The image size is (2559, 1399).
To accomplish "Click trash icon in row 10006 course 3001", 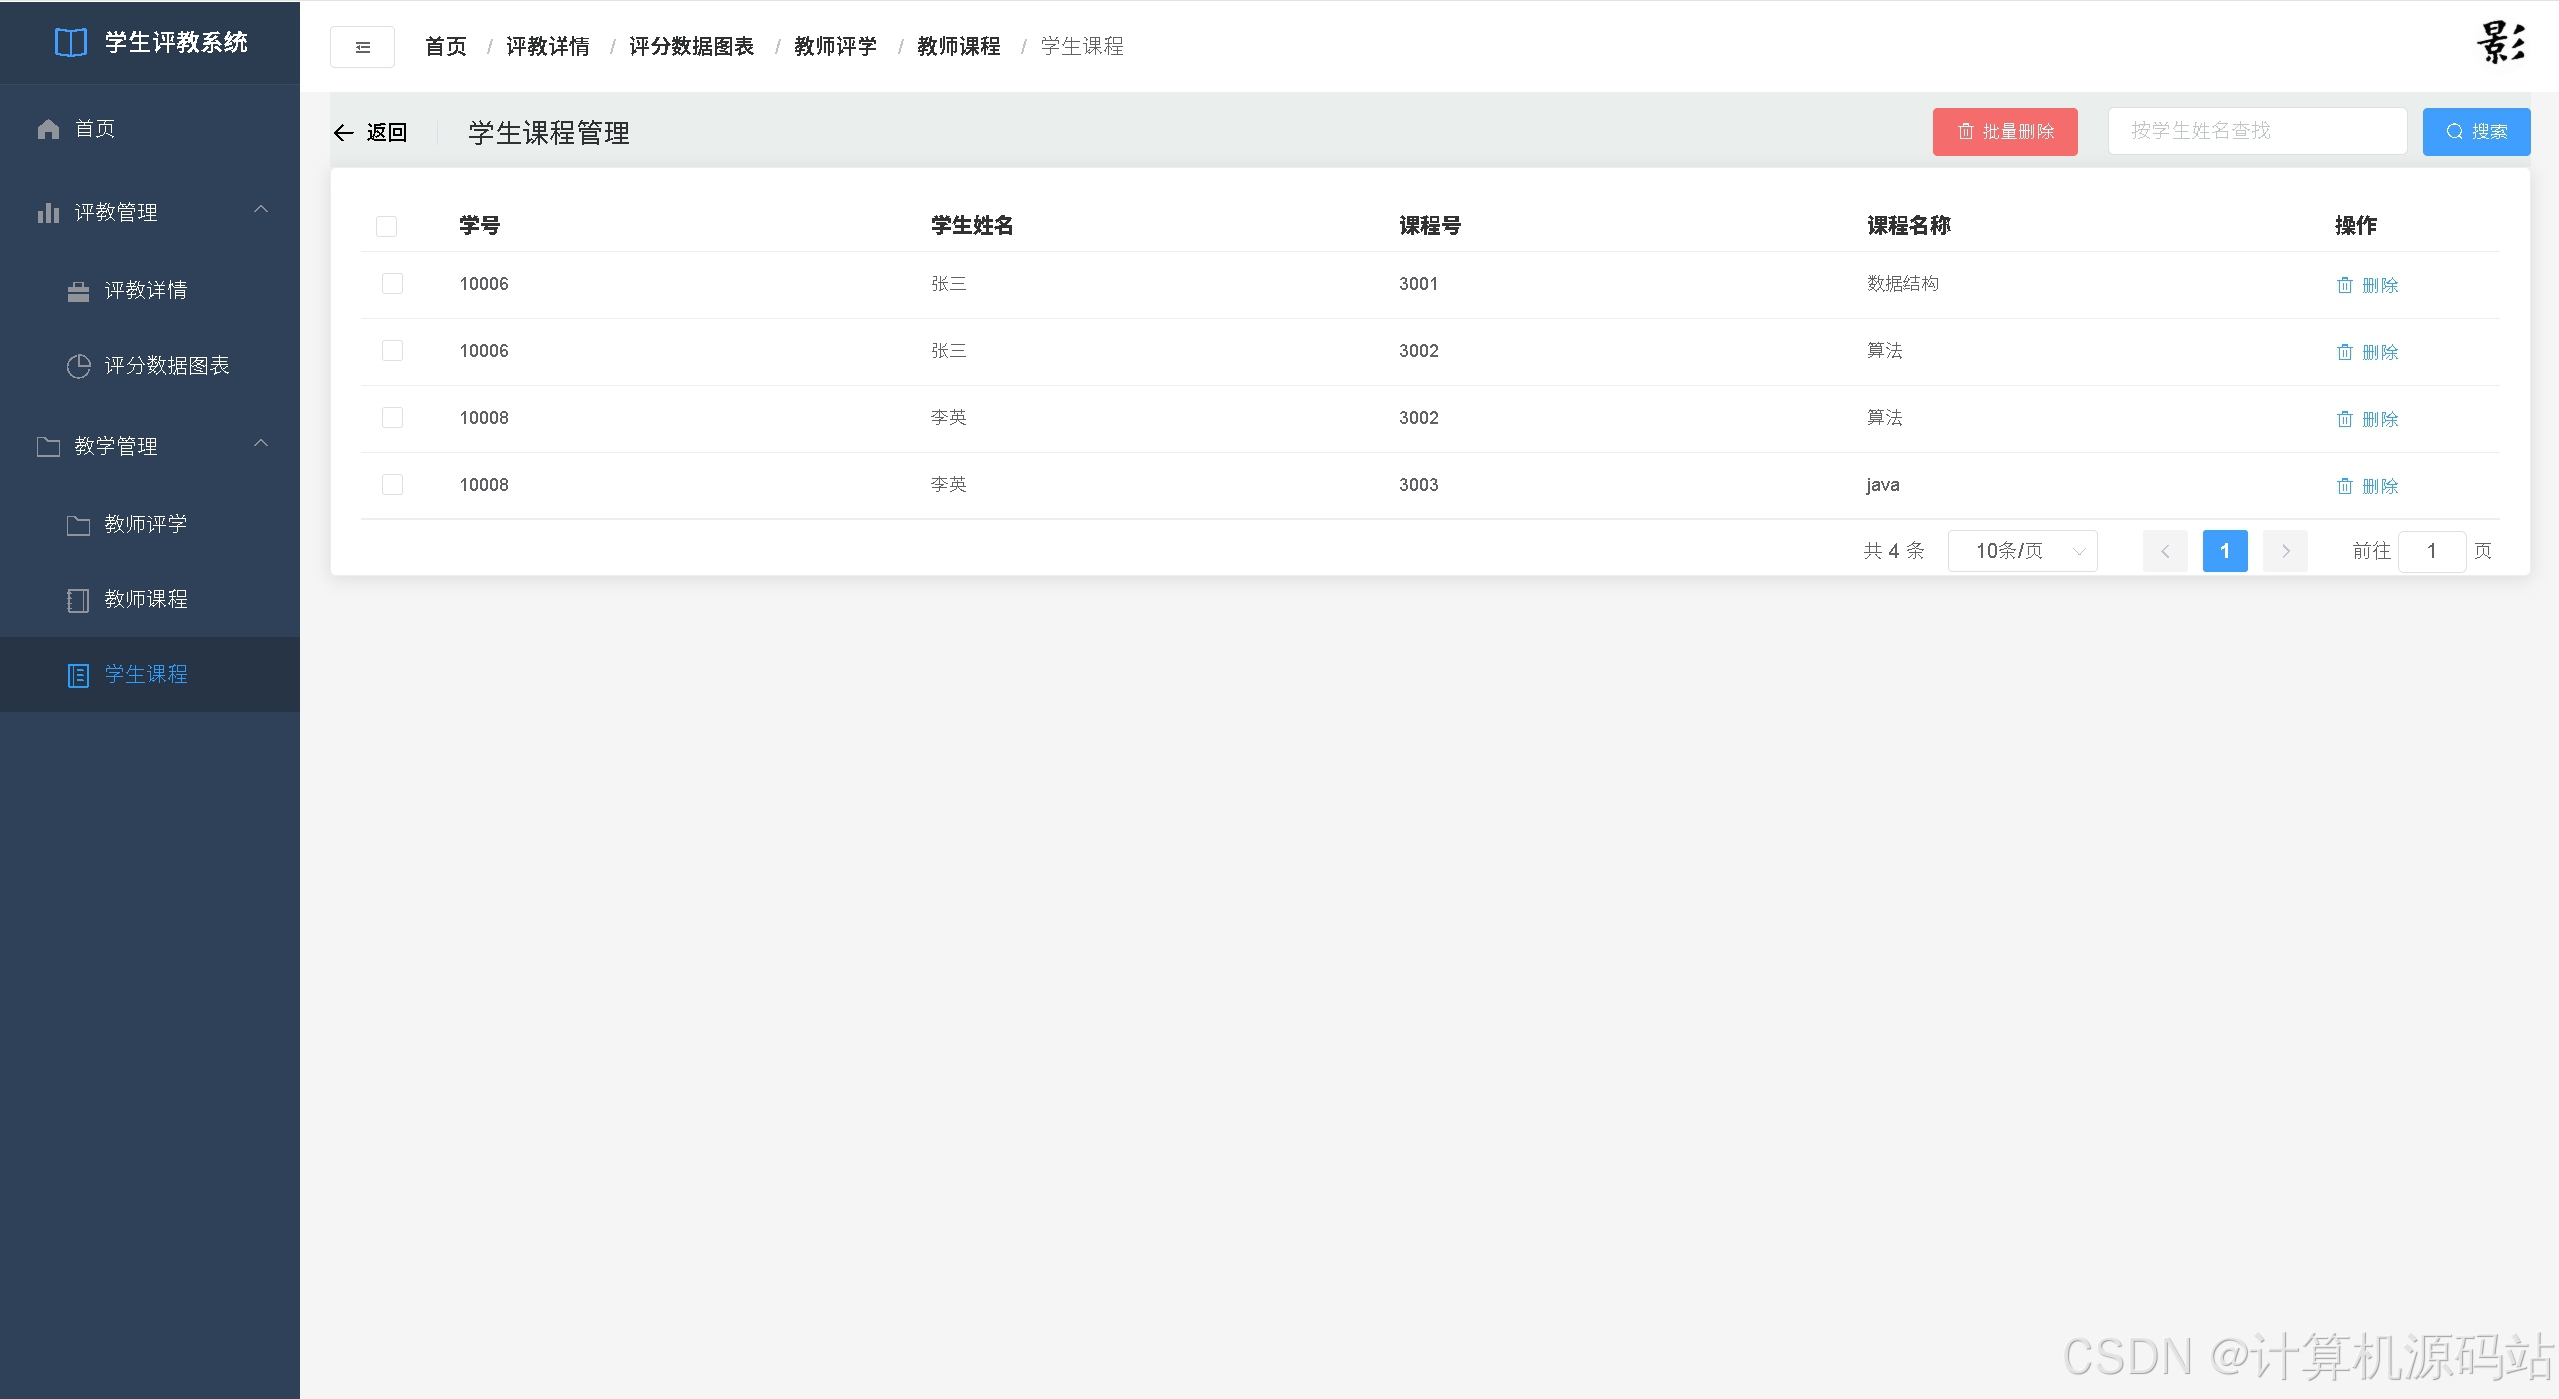I will tap(2344, 286).
